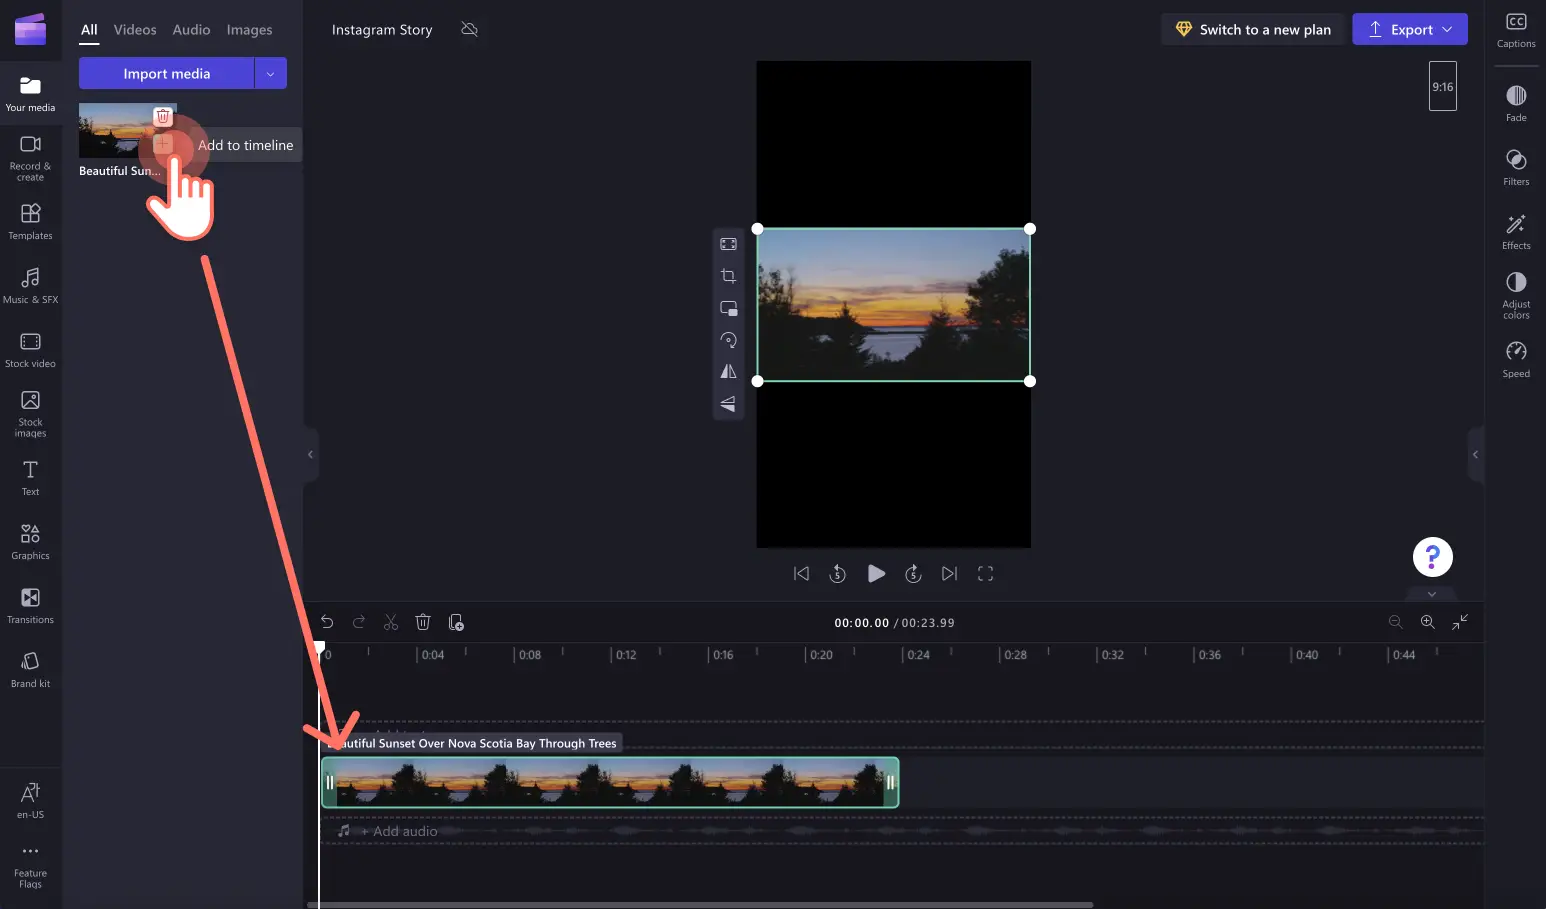Switch to the Audio tab
This screenshot has height=909, width=1546.
(x=191, y=29)
